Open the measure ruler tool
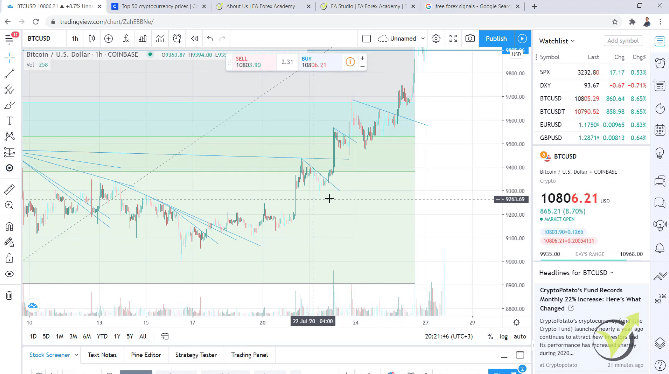Image resolution: width=669 pixels, height=374 pixels. coord(9,189)
